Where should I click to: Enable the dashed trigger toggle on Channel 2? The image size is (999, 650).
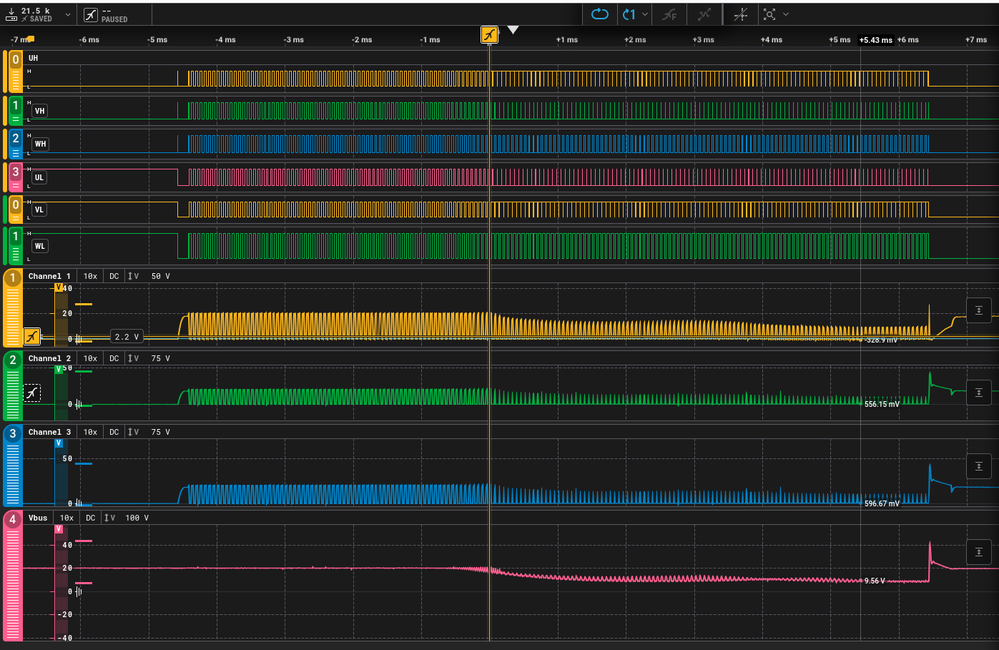pos(32,393)
